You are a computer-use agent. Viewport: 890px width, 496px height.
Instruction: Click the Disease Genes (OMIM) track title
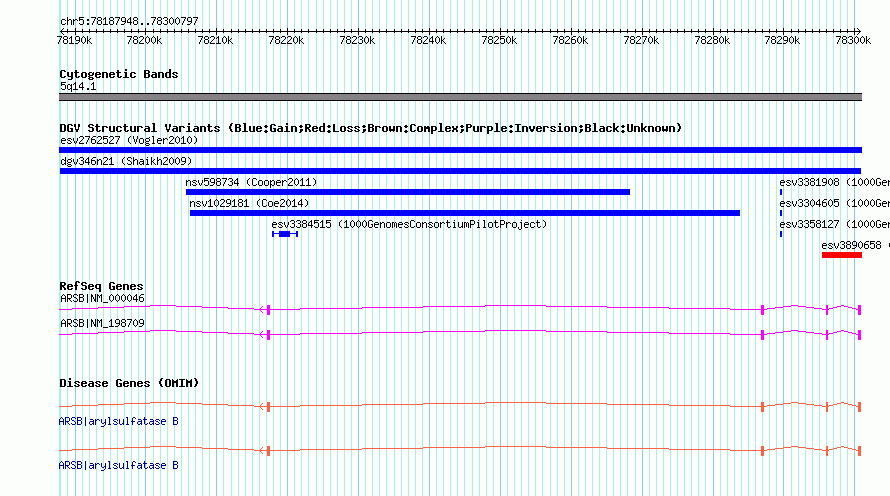[129, 383]
